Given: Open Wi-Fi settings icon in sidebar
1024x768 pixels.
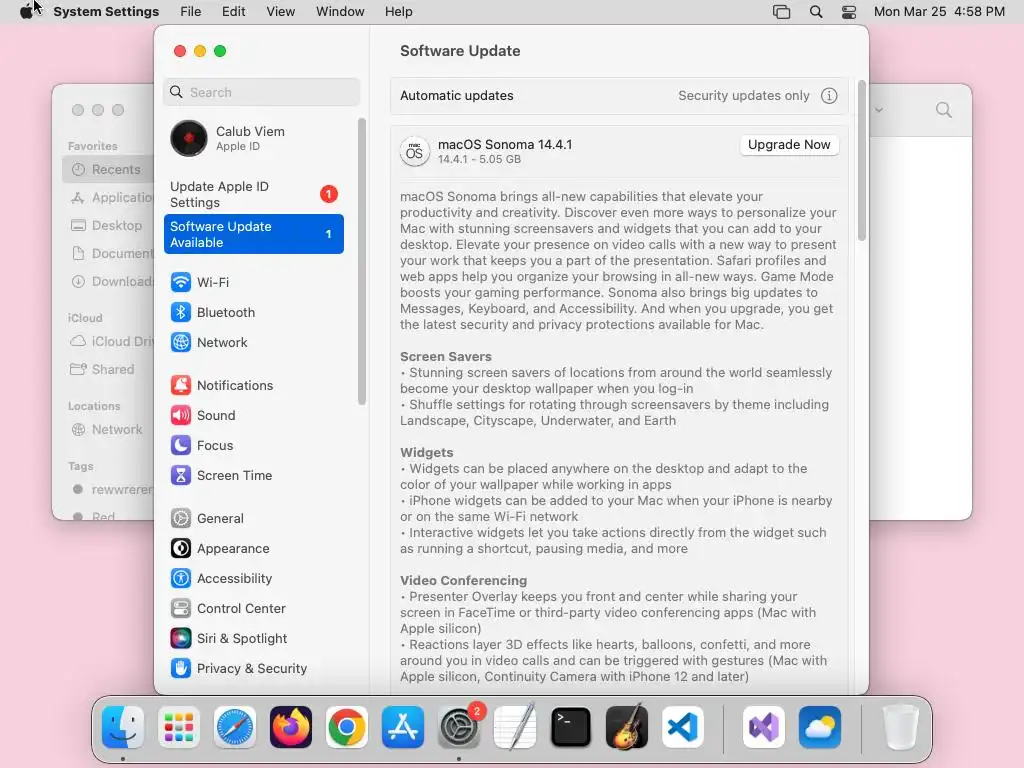Looking at the screenshot, I should click(181, 282).
